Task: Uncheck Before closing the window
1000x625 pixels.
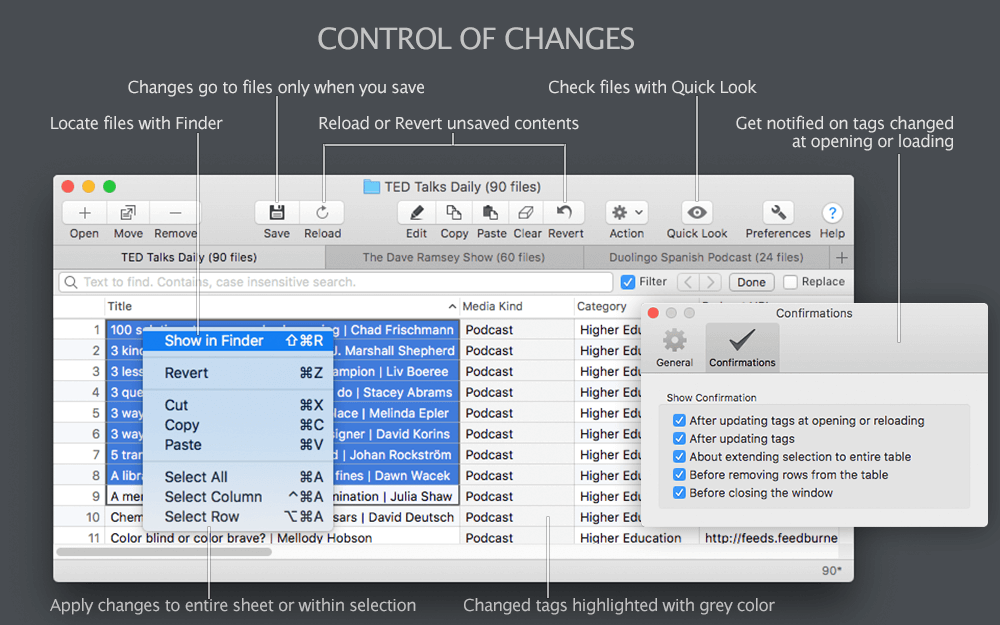Action: pyautogui.click(x=679, y=493)
